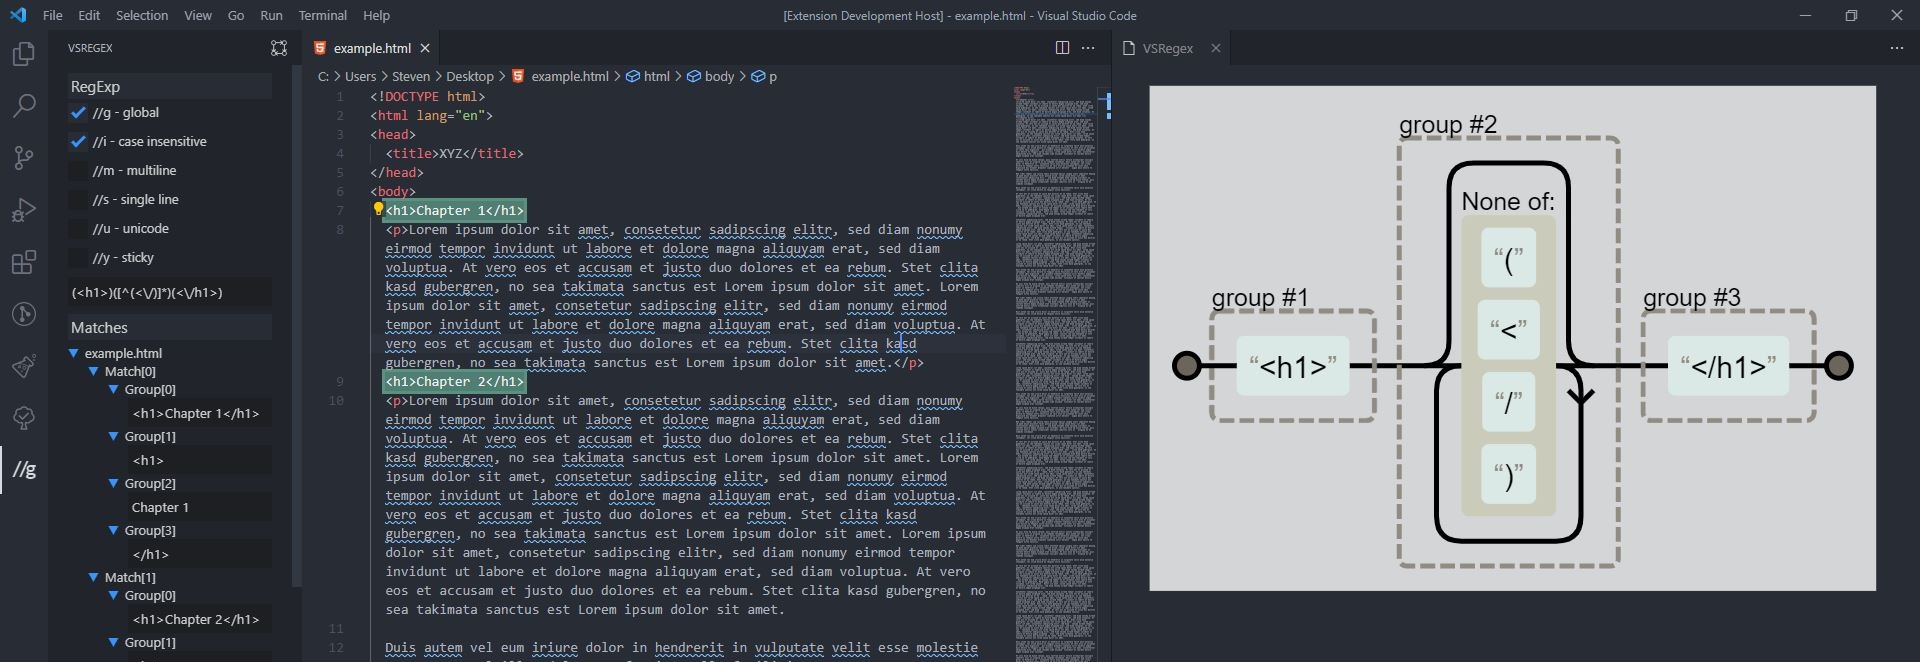Open the Run and Debug view
Image resolution: width=1920 pixels, height=662 pixels.
tap(23, 210)
